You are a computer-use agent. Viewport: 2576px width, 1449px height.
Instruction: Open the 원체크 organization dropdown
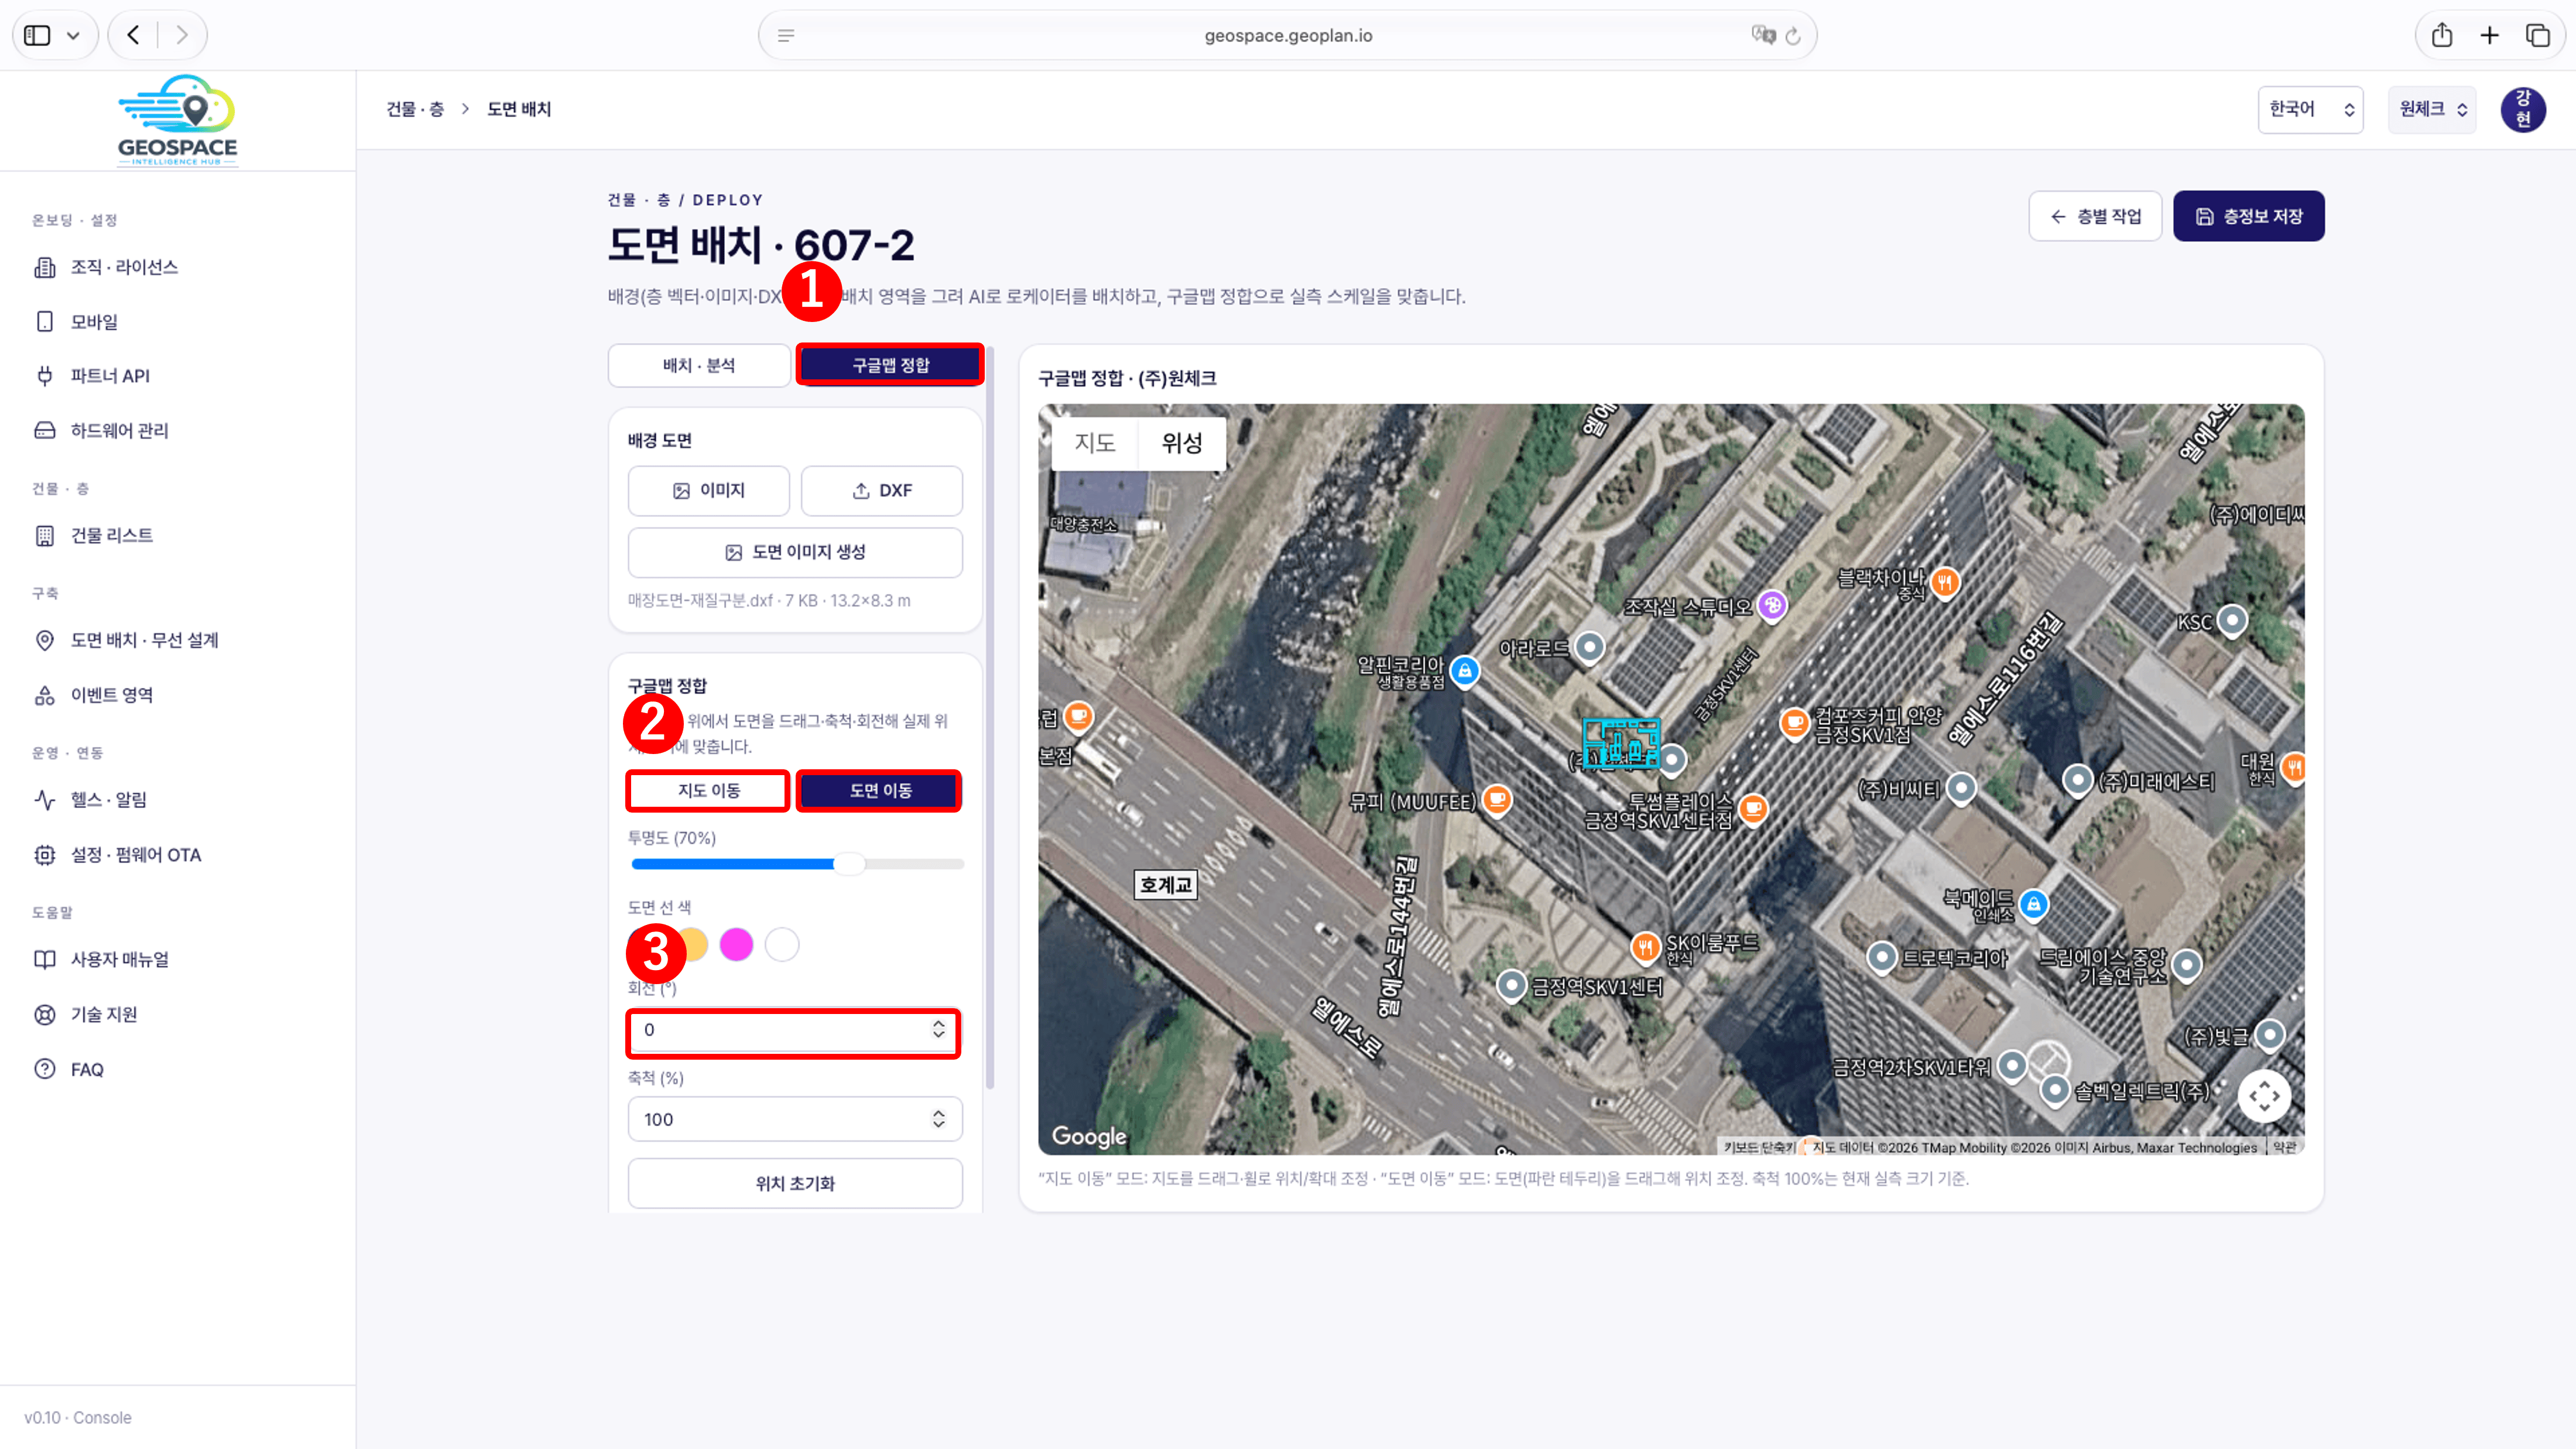[2432, 109]
